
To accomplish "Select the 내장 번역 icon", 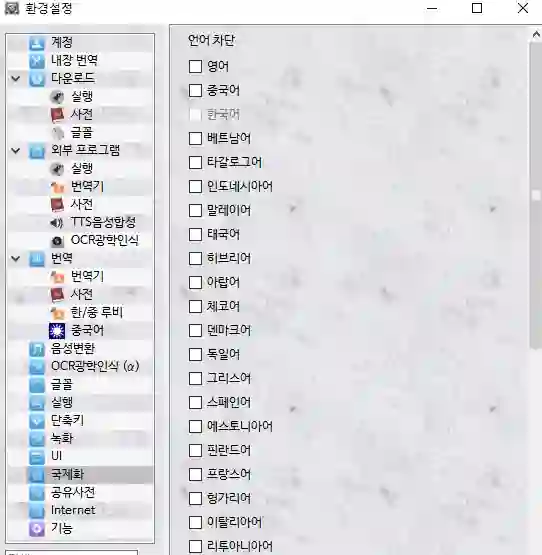I will pyautogui.click(x=37, y=61).
